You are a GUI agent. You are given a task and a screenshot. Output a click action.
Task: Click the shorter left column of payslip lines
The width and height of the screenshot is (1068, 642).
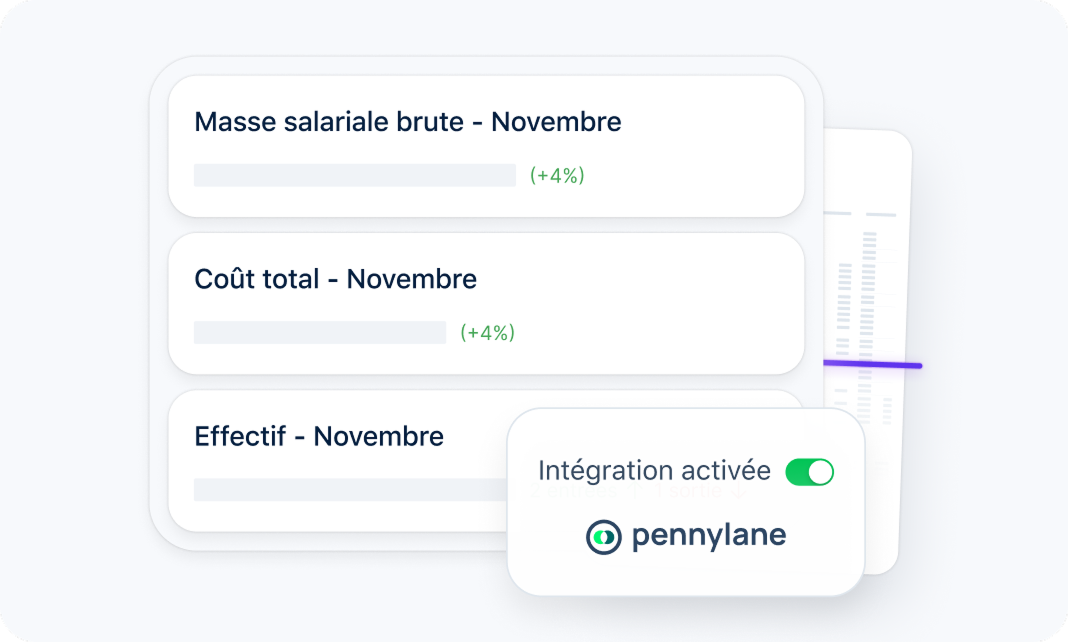point(844,310)
